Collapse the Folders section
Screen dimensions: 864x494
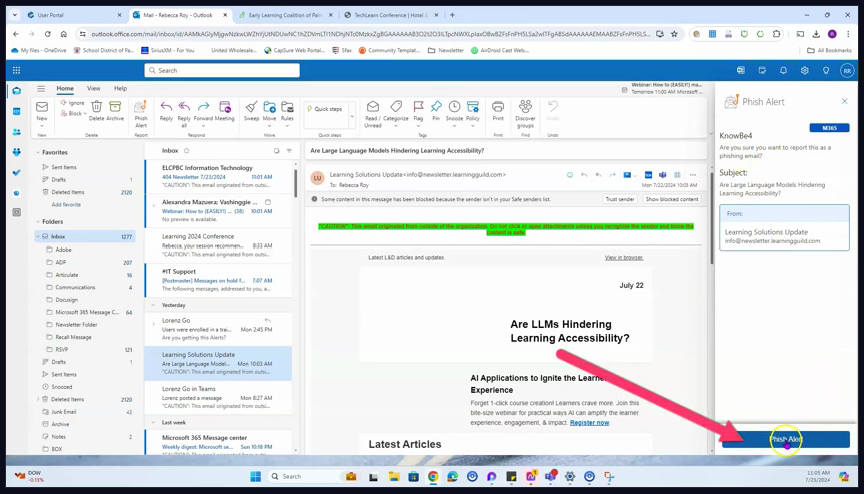point(38,222)
